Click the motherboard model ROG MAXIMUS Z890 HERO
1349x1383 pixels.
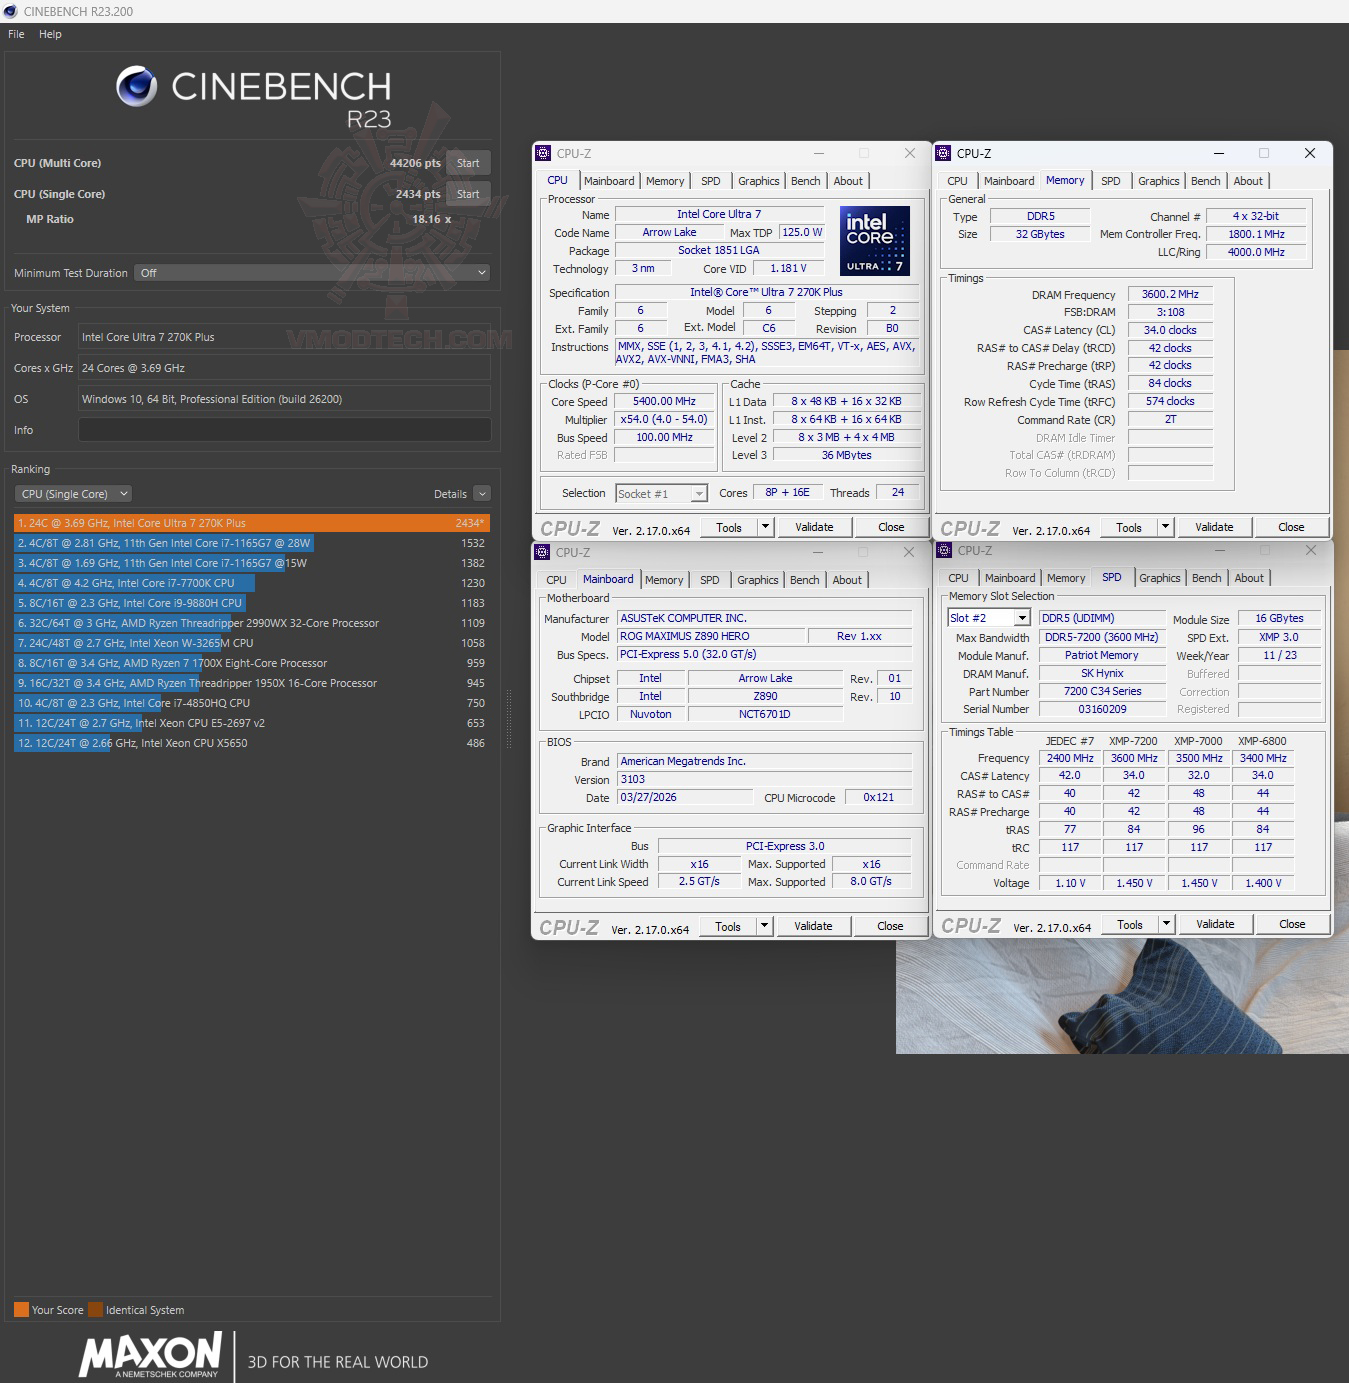point(711,636)
